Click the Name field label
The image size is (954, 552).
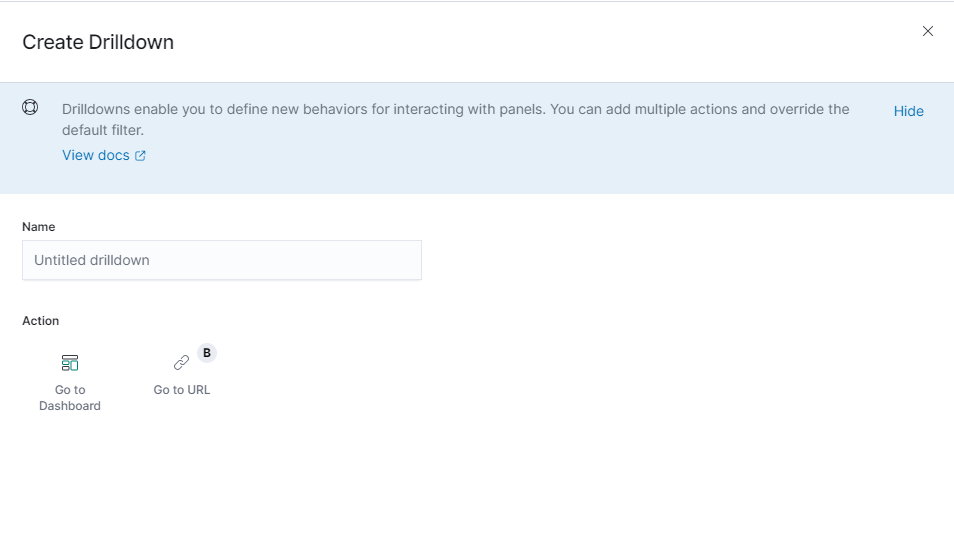pos(39,226)
